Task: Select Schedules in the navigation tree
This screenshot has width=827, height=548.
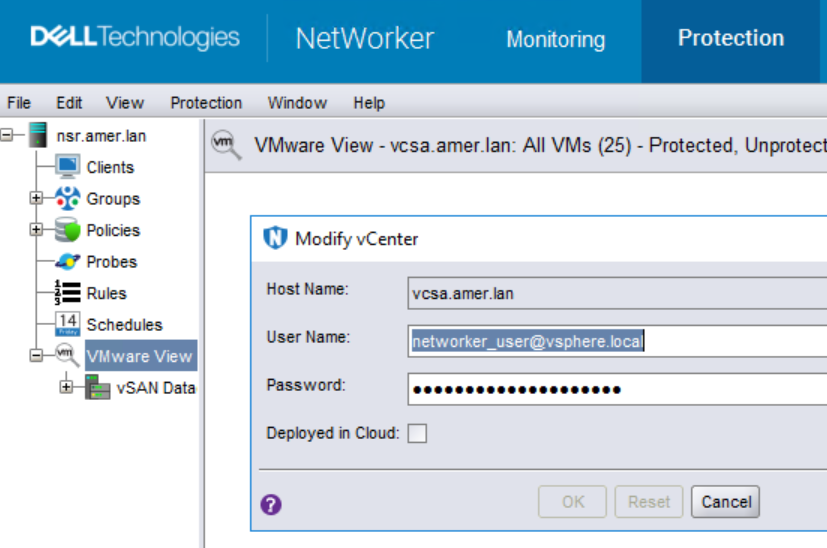Action: coord(124,324)
